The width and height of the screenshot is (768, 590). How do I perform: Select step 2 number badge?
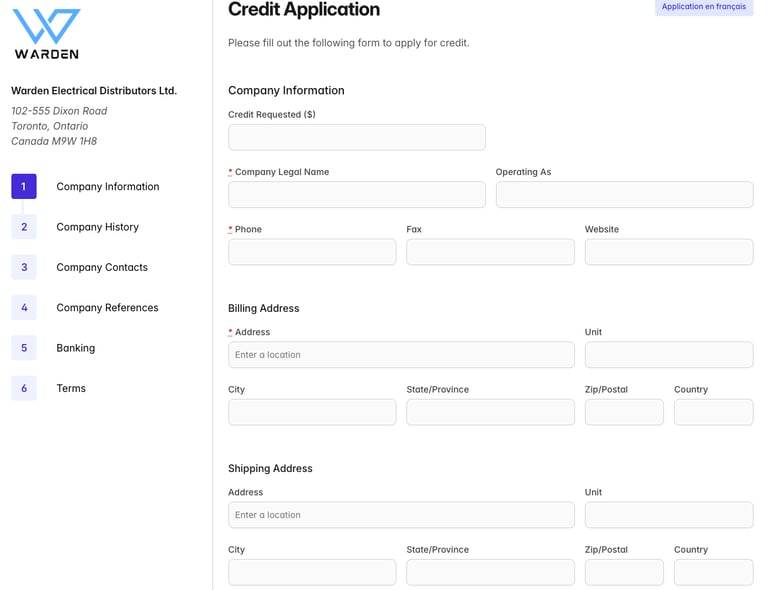click(x=24, y=227)
